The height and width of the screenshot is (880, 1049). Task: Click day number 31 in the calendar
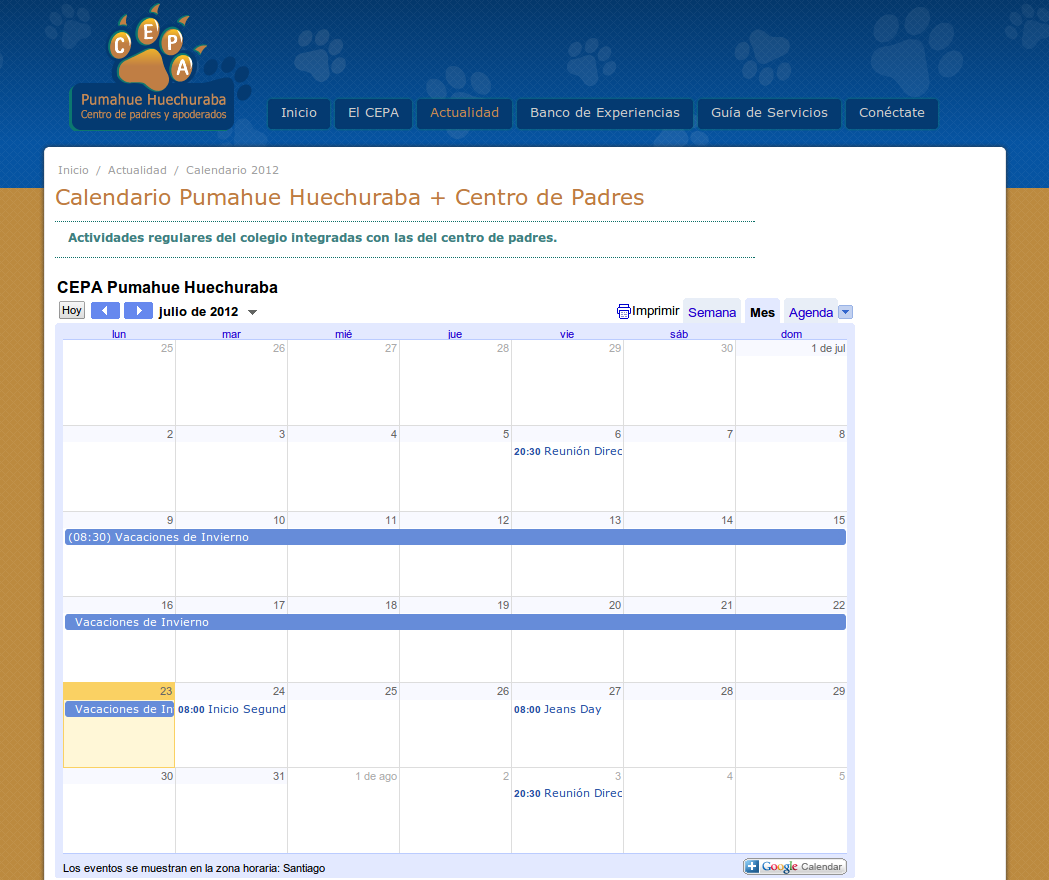coord(279,776)
